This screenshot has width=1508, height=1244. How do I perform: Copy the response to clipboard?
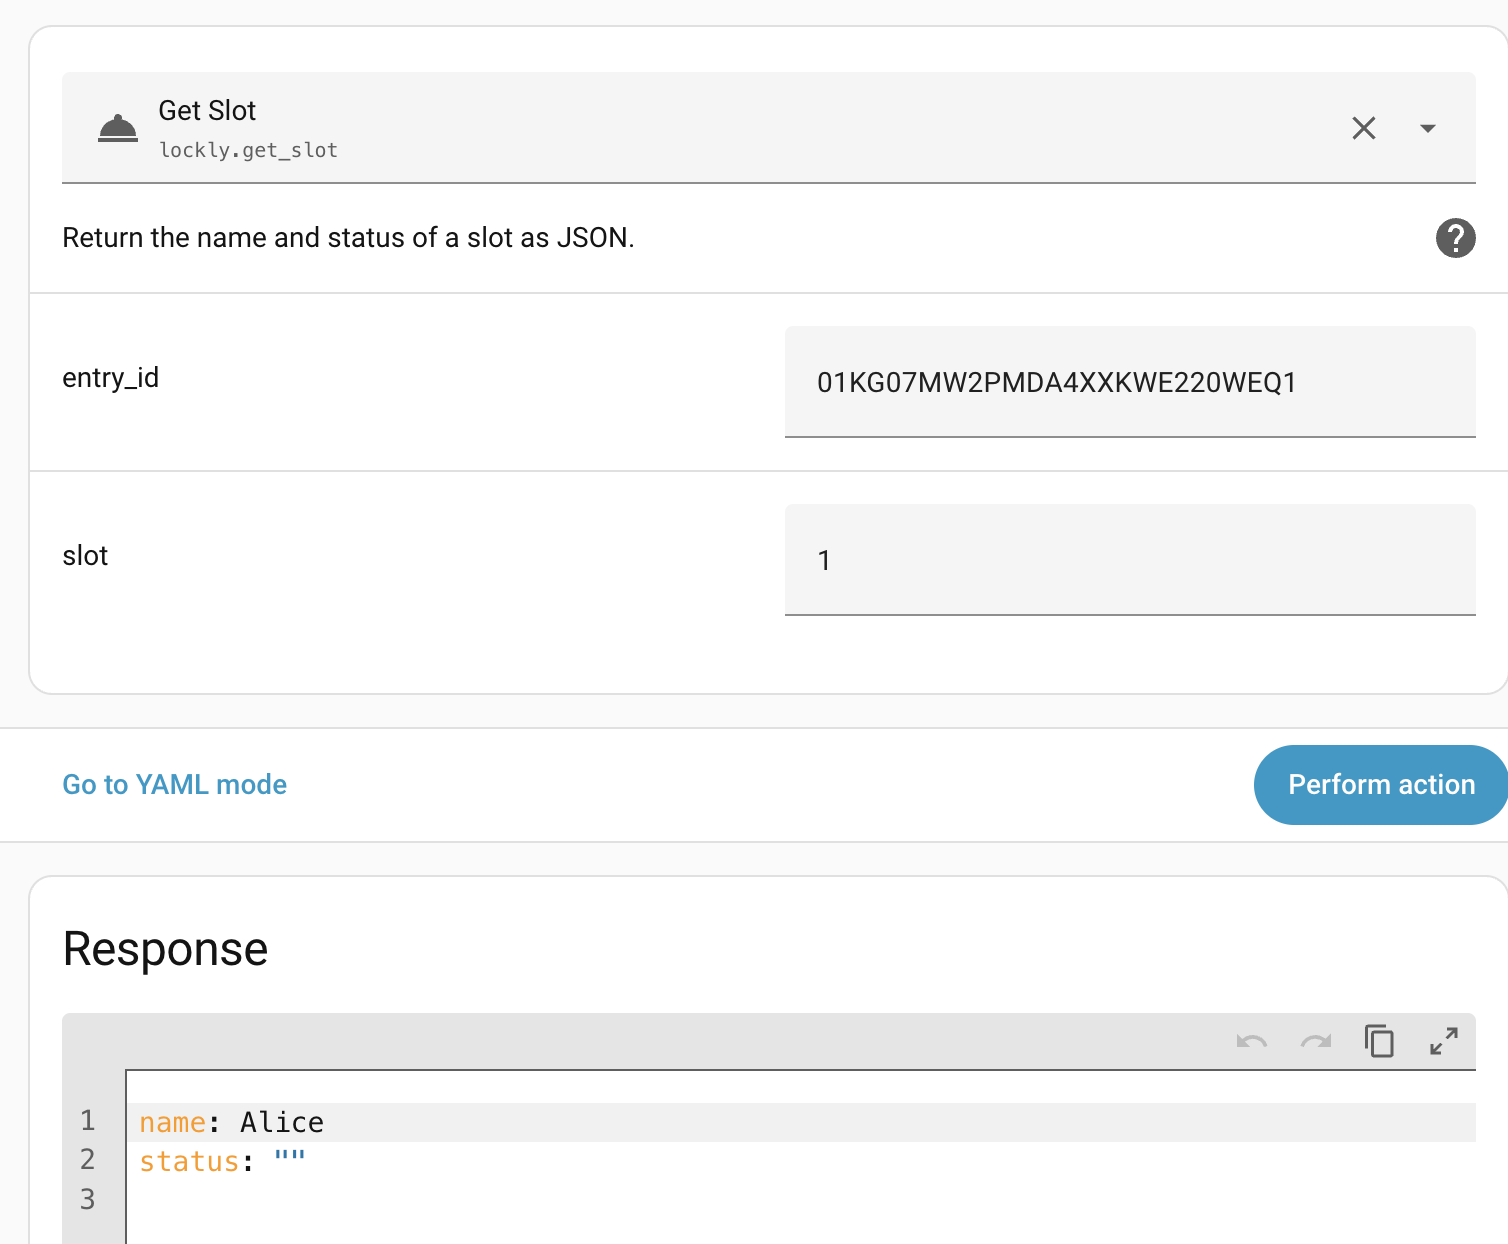[x=1380, y=1041]
